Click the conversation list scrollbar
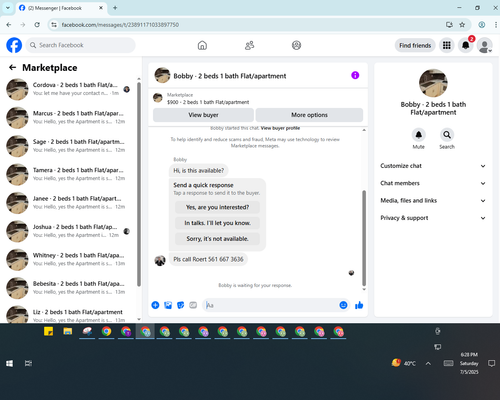Image resolution: width=500 pixels, height=400 pixels. pos(139,183)
